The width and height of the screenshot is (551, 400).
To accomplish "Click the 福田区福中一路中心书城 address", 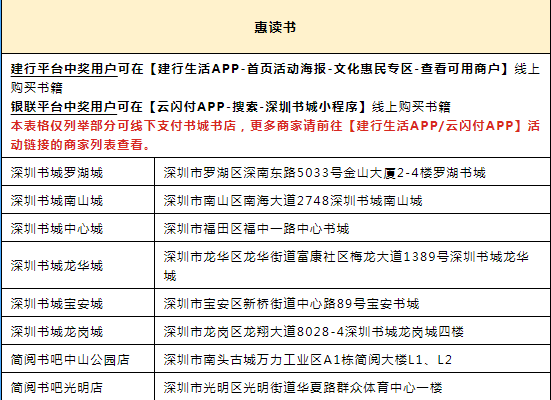I will 256,228.
